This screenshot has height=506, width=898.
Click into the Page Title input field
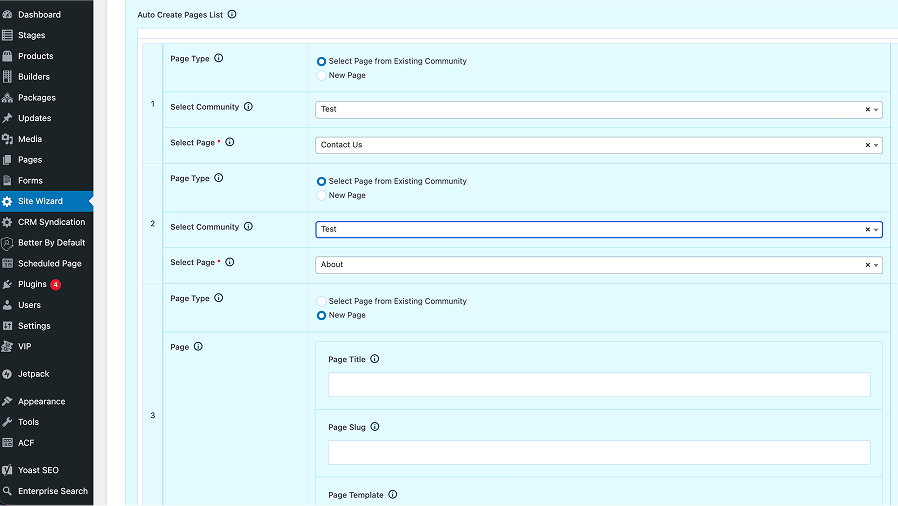(x=599, y=385)
